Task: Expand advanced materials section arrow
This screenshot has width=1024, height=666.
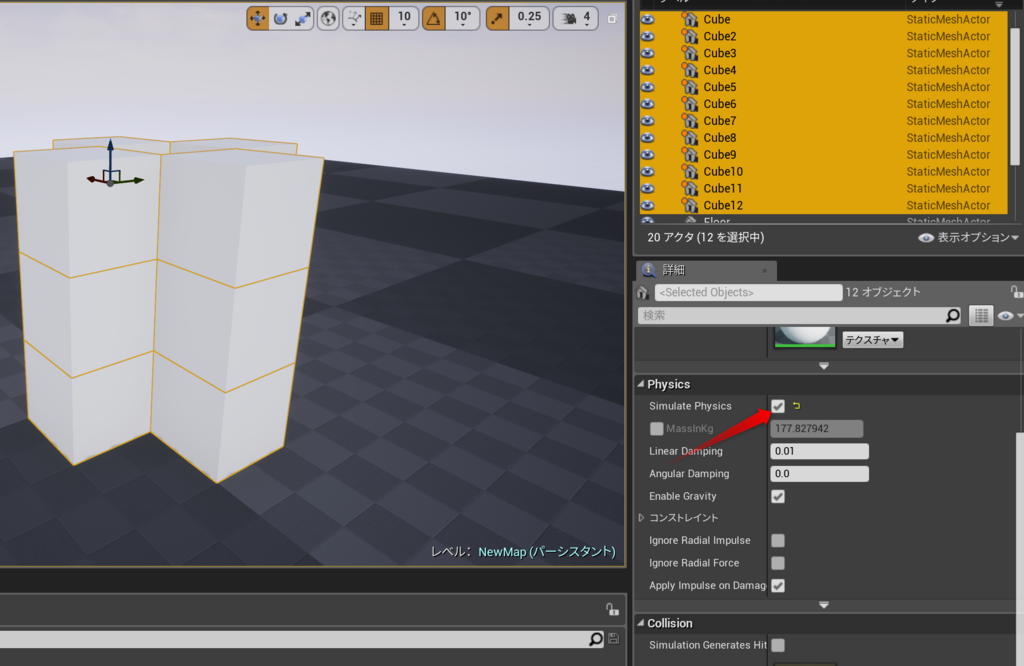Action: click(824, 366)
